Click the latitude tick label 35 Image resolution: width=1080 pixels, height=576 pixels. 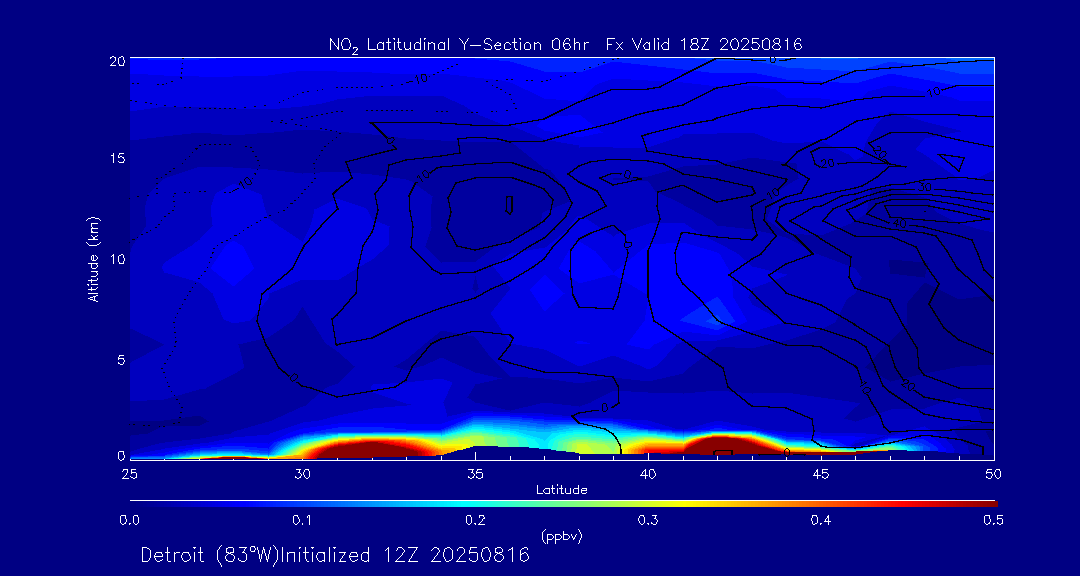(475, 474)
